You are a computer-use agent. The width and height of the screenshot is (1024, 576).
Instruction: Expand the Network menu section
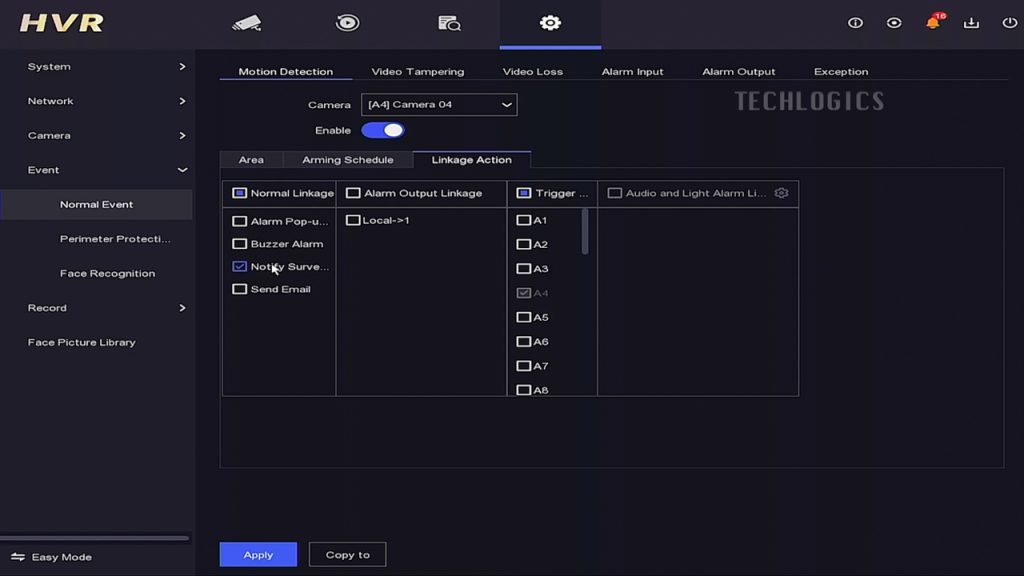point(97,101)
